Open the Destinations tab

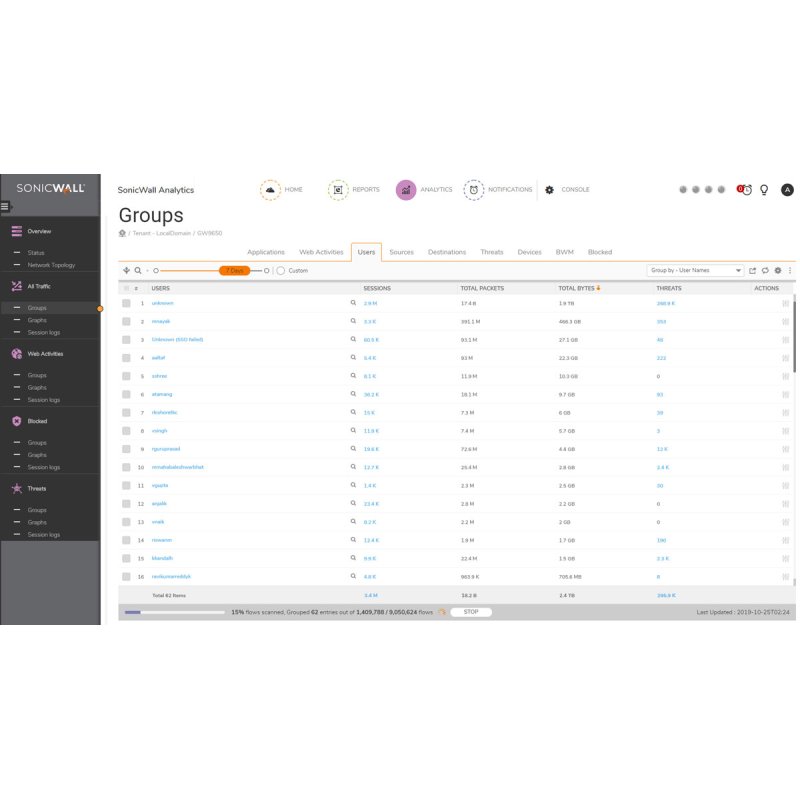coord(446,251)
